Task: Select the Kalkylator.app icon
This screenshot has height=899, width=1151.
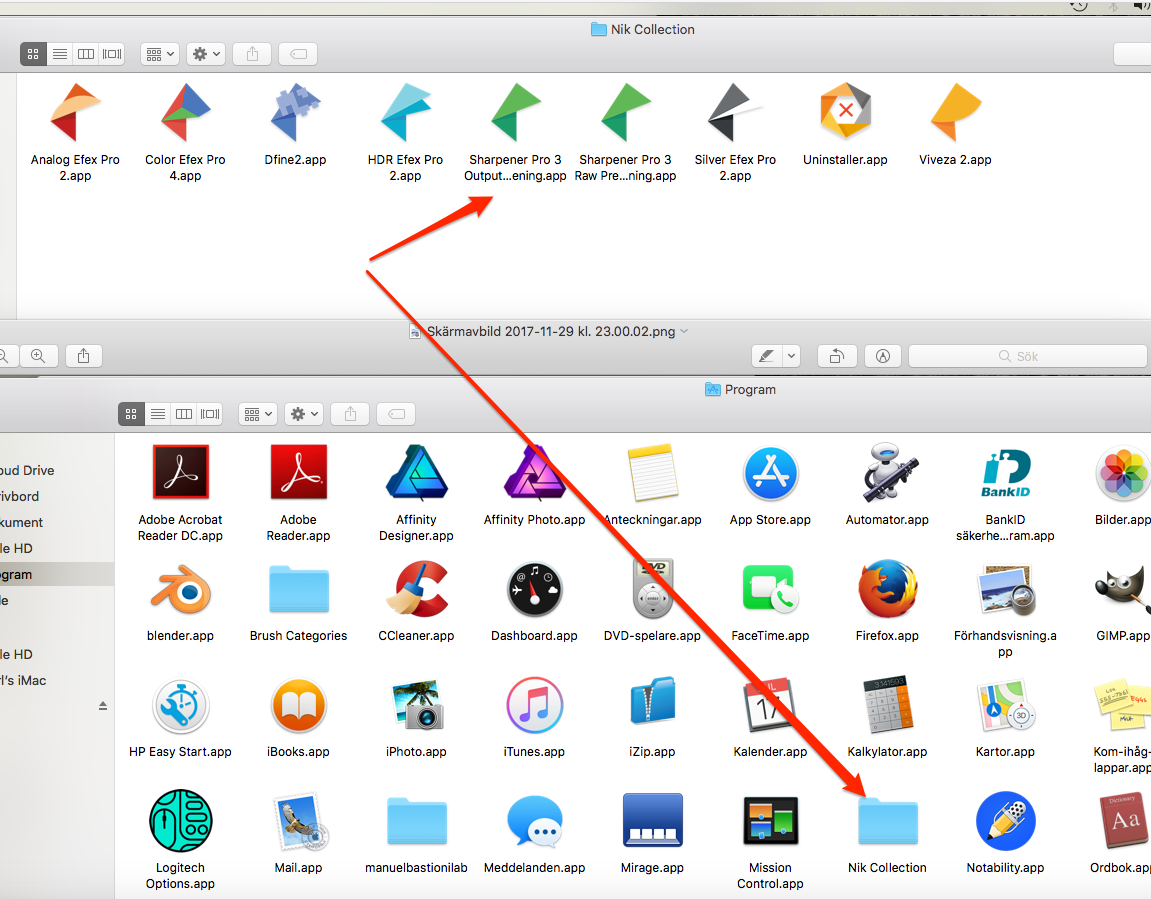Action: click(887, 705)
